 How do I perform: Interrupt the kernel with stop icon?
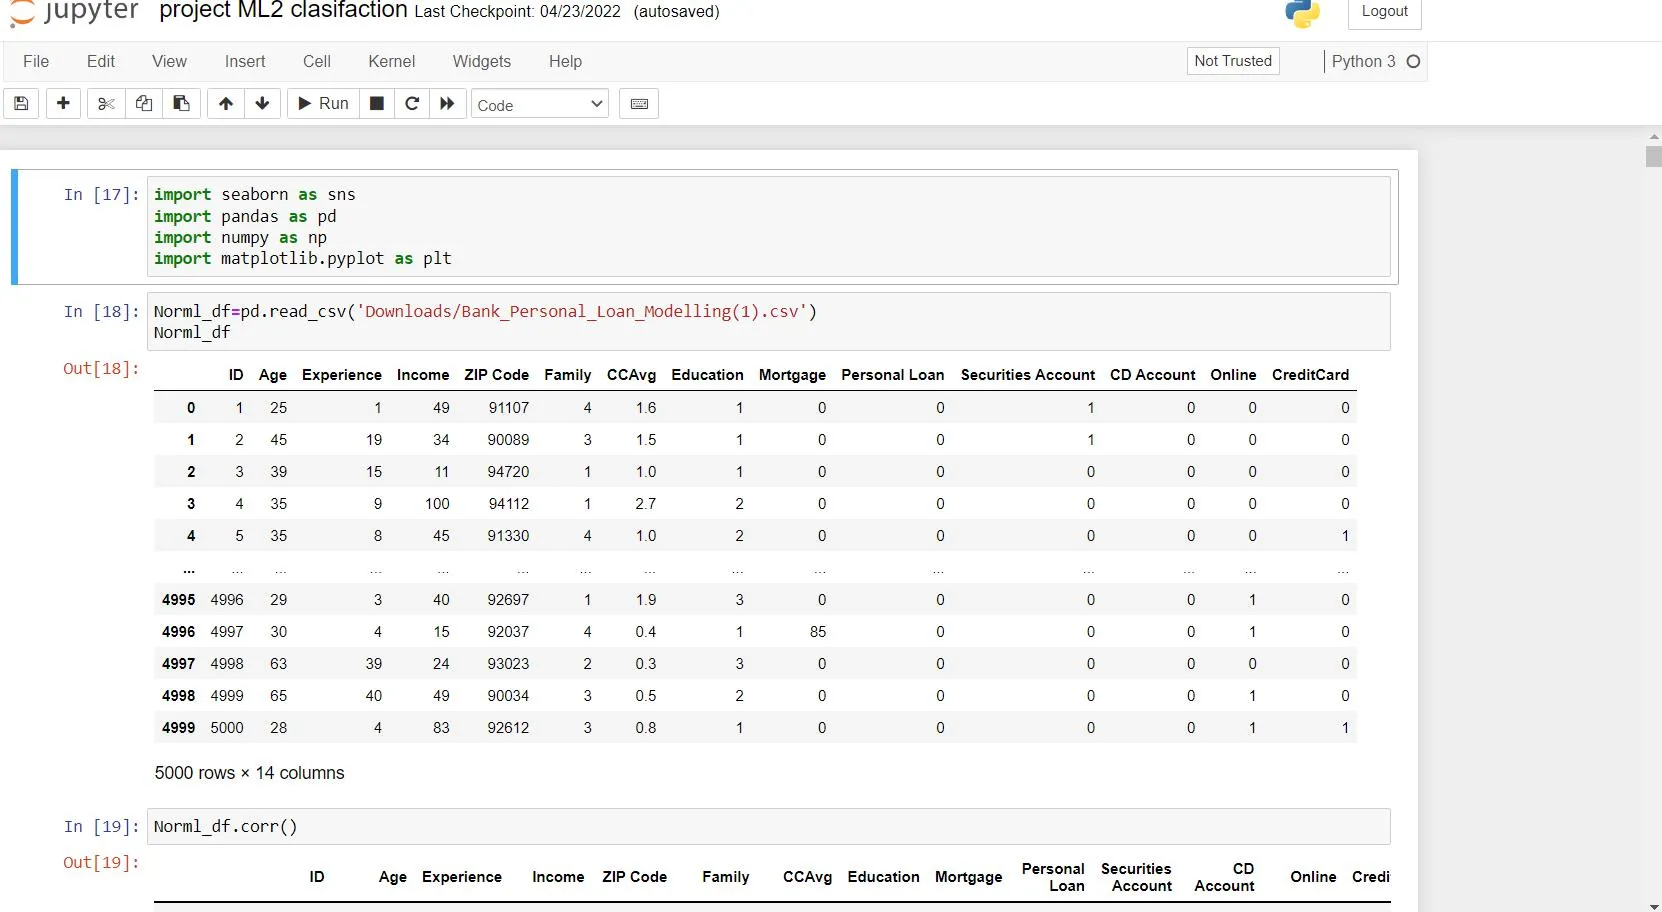tap(377, 104)
